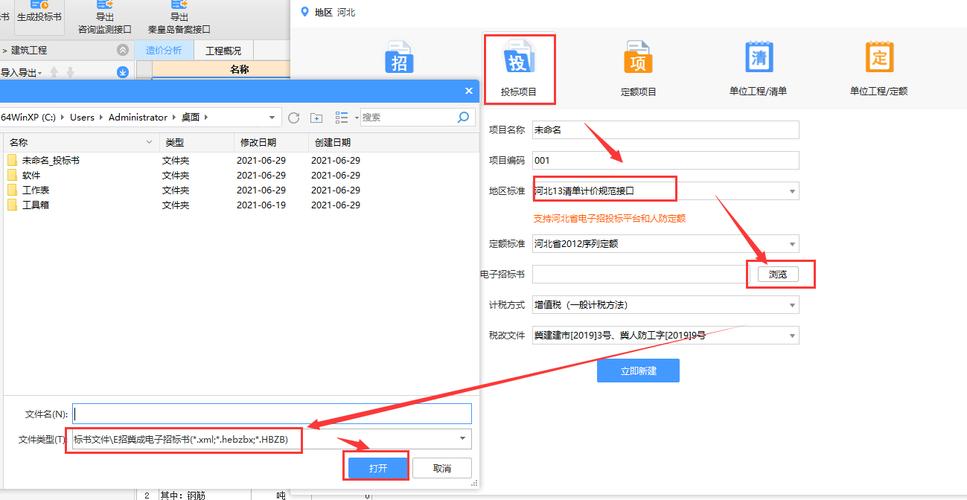Sort by the 名称 column header
This screenshot has height=500, width=967.
pos(81,142)
